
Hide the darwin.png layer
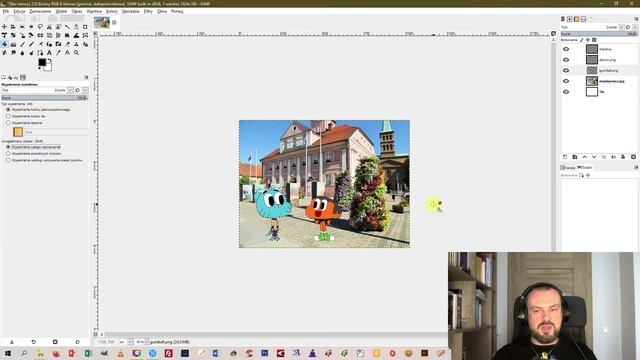point(566,60)
